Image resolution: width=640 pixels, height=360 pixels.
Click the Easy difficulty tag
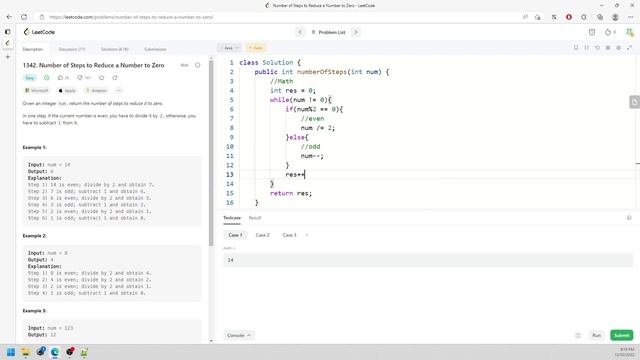pos(30,78)
